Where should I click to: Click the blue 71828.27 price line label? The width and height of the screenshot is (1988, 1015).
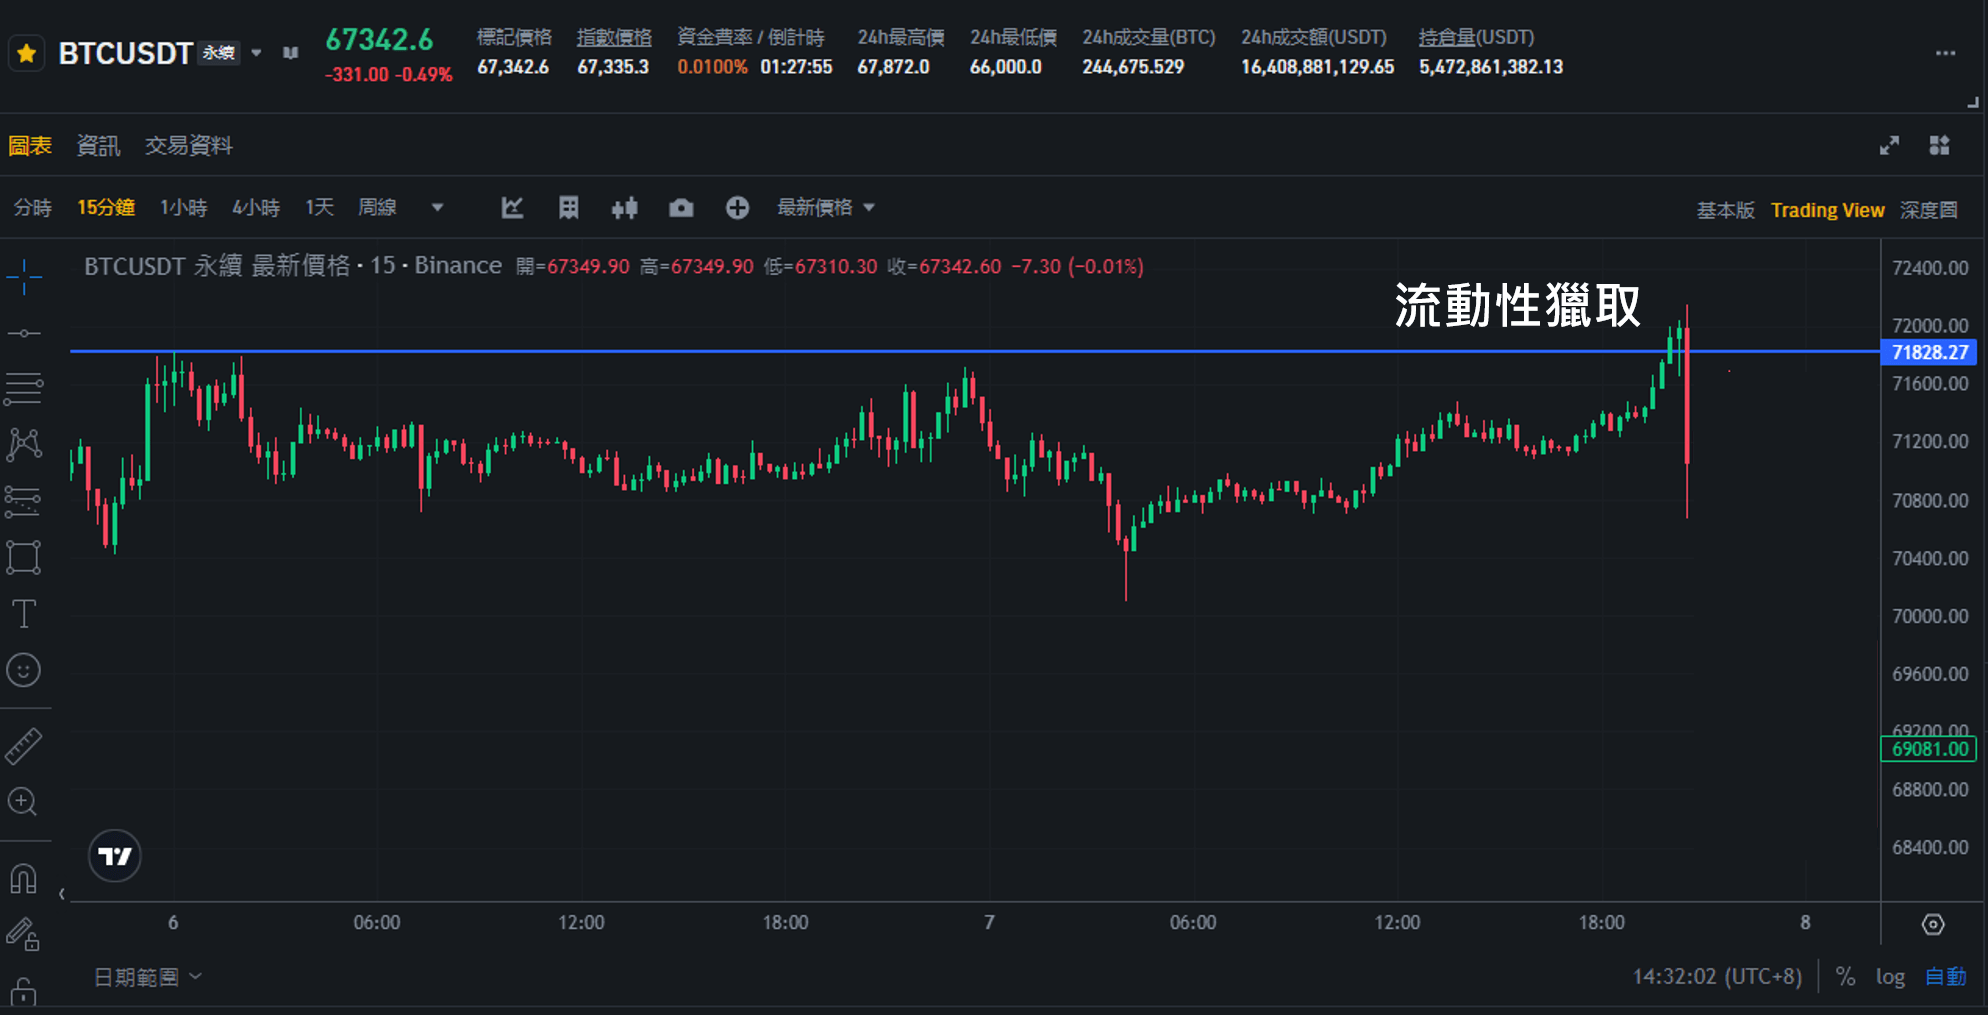click(1928, 352)
